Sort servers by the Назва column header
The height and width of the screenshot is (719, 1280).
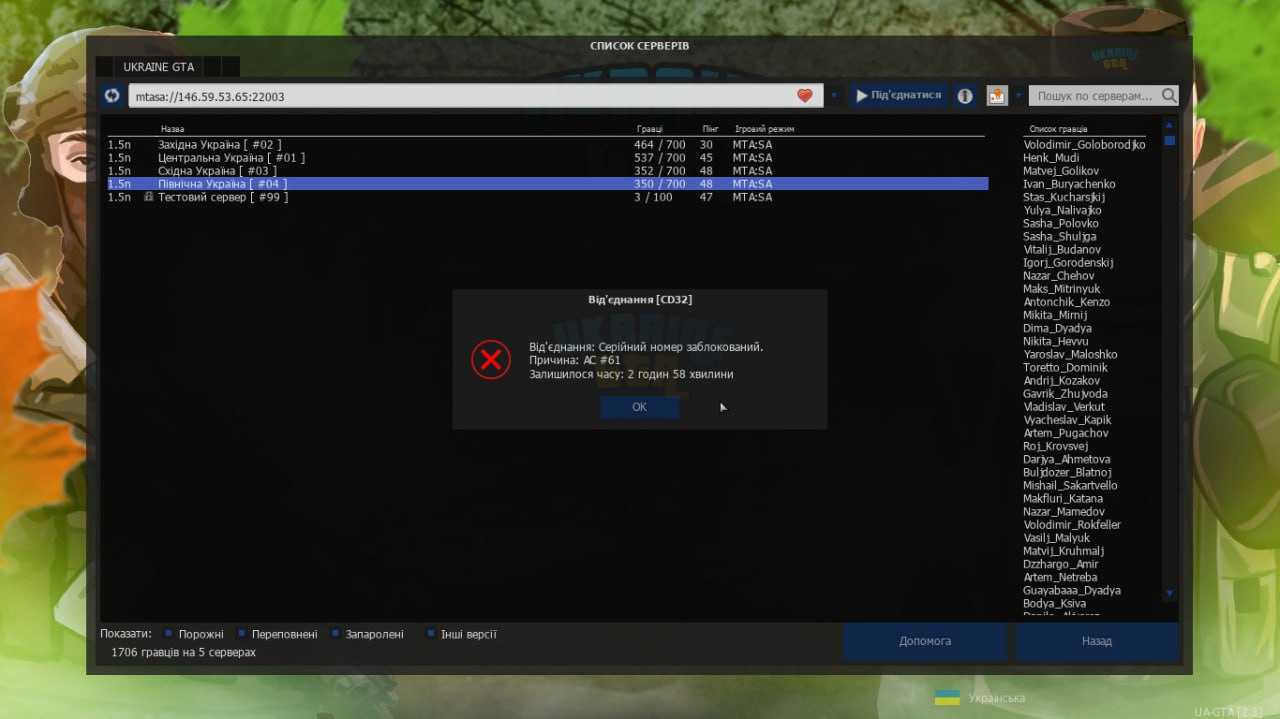click(172, 129)
